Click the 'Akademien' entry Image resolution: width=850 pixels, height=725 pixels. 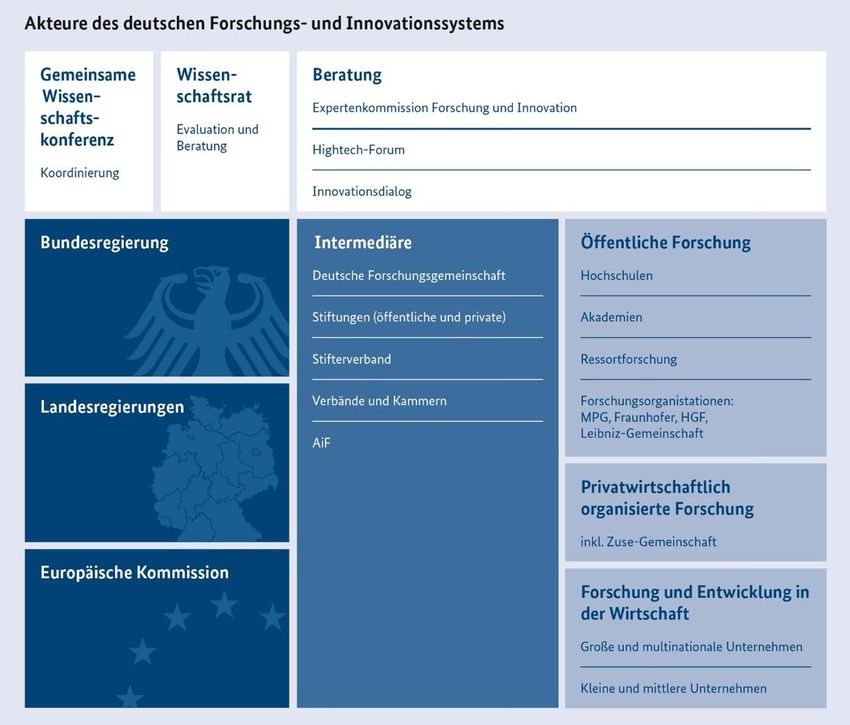coord(611,317)
